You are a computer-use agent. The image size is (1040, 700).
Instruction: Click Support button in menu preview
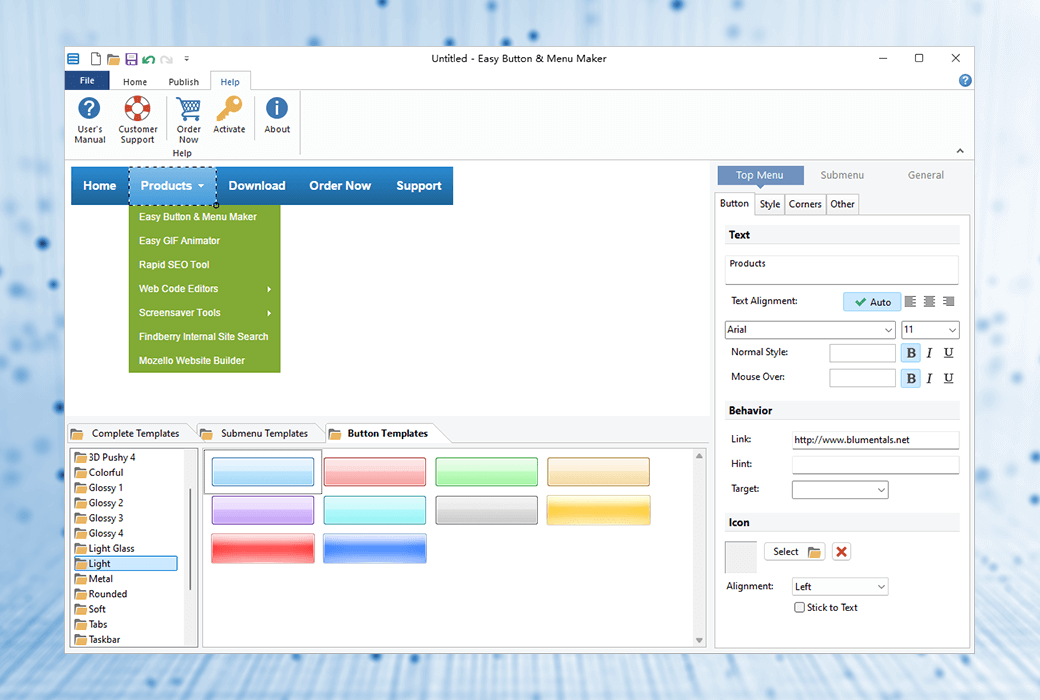pyautogui.click(x=419, y=186)
